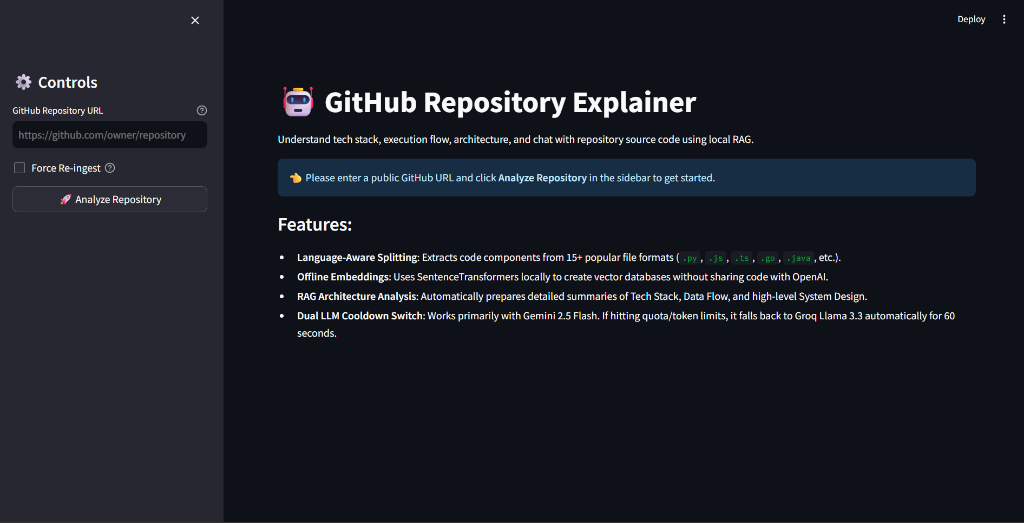Click the .go code tag

[x=767, y=257]
